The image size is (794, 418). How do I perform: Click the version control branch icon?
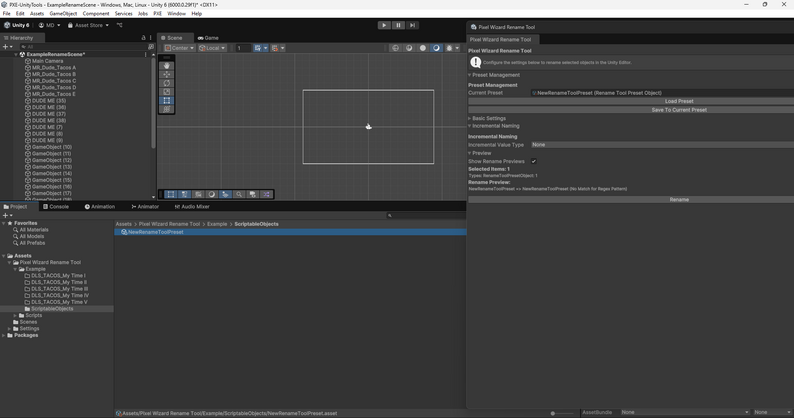120,25
